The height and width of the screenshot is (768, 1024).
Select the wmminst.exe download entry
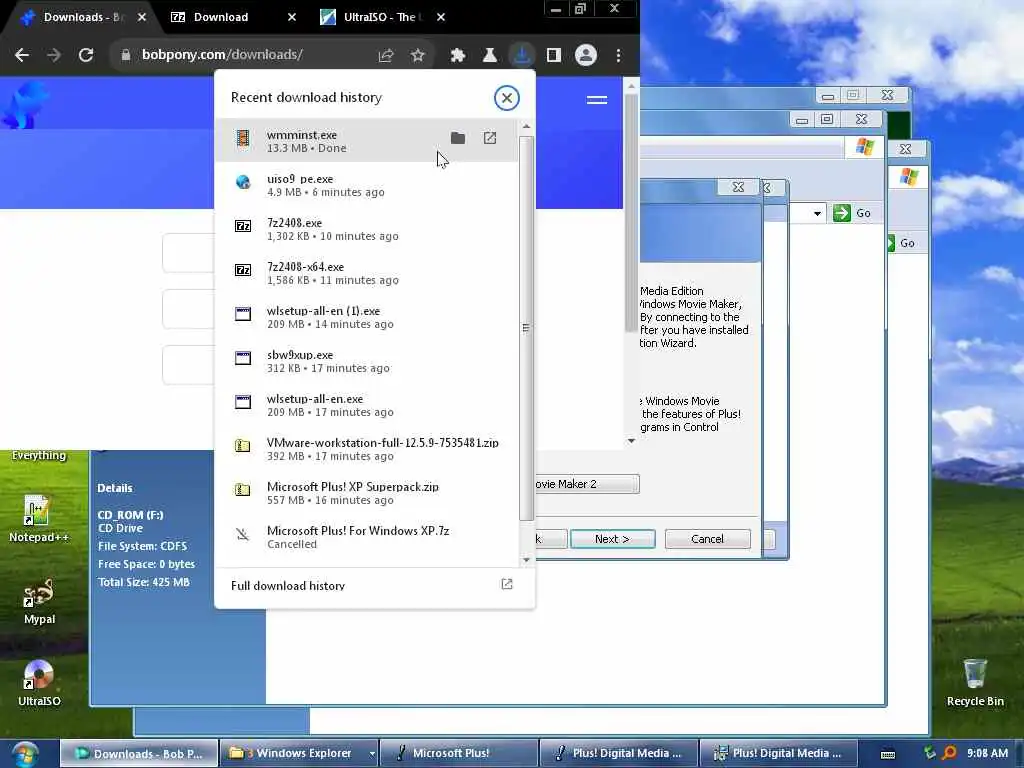click(x=367, y=140)
